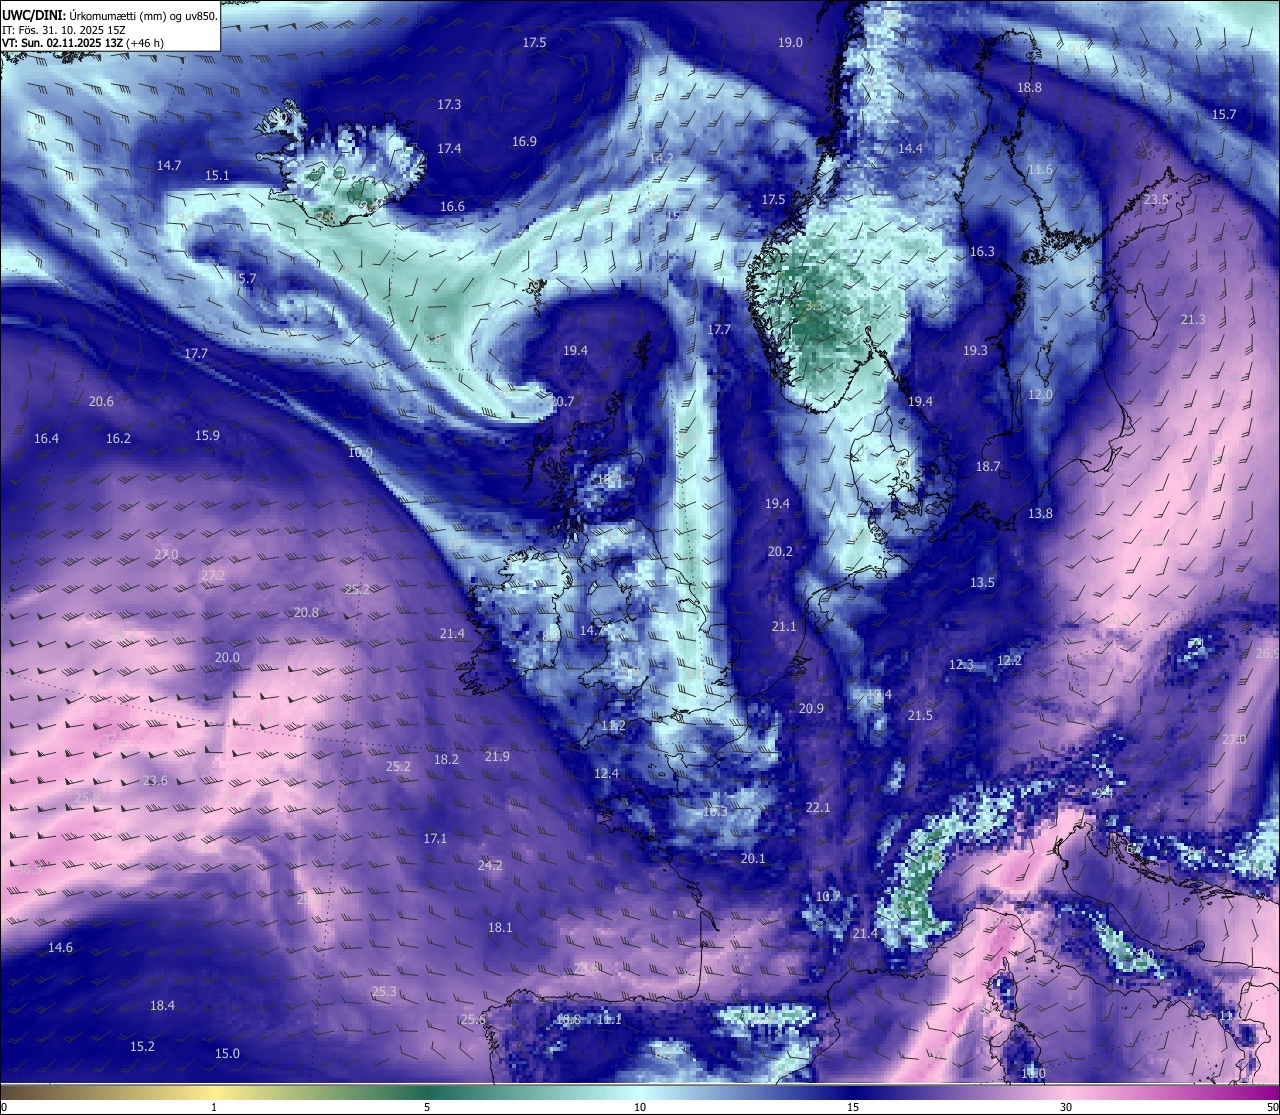
Task: Click the 18.4 value on the map
Action: 162,1005
